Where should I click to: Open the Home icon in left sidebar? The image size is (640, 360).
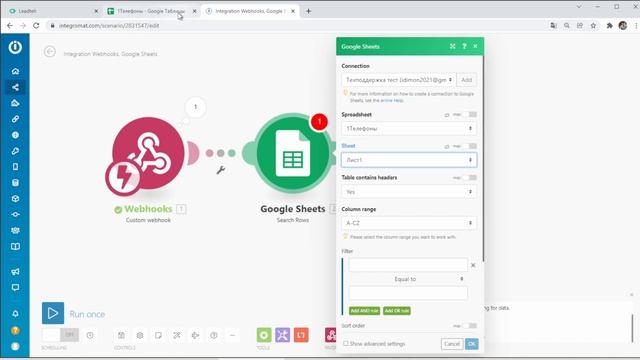click(x=15, y=71)
